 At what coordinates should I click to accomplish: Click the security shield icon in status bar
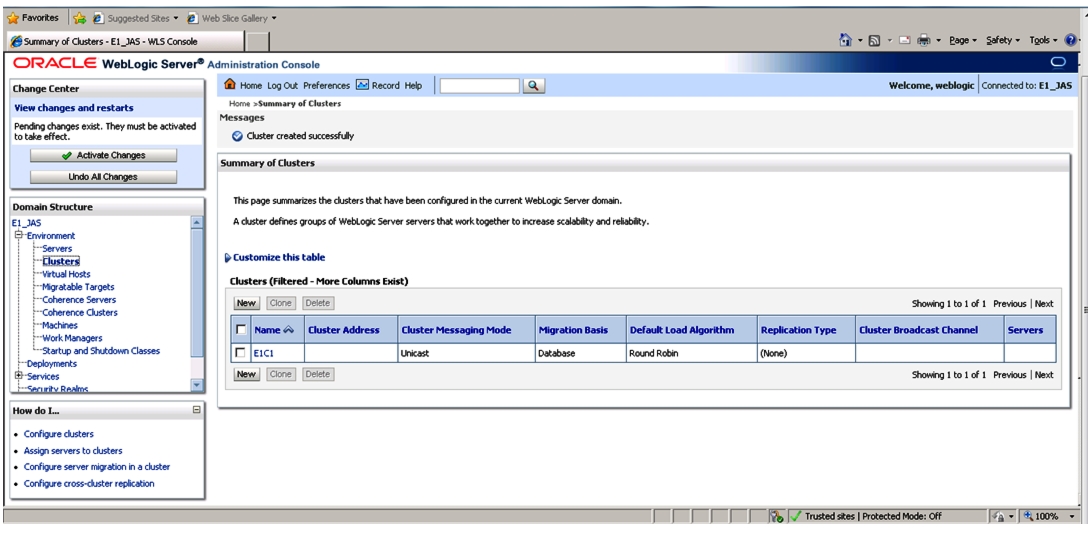click(776, 516)
